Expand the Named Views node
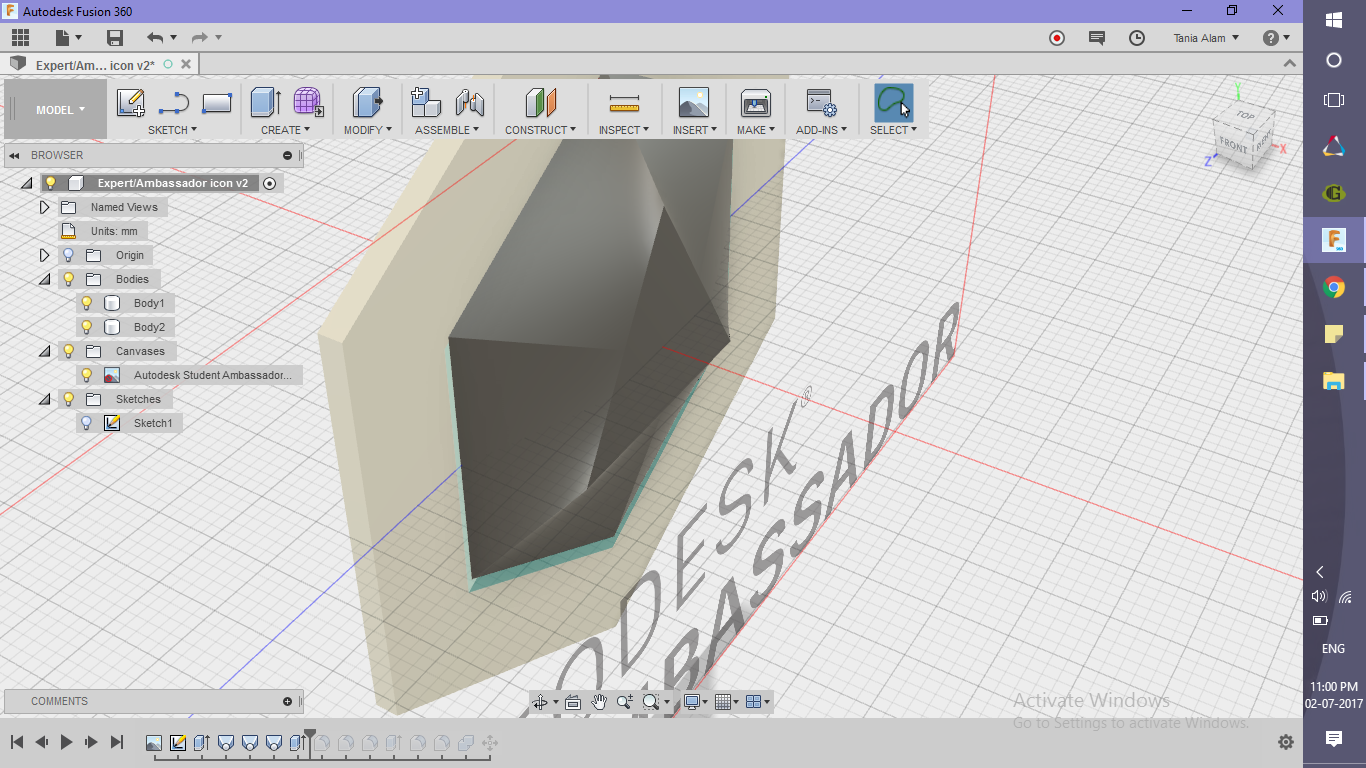 pos(44,207)
